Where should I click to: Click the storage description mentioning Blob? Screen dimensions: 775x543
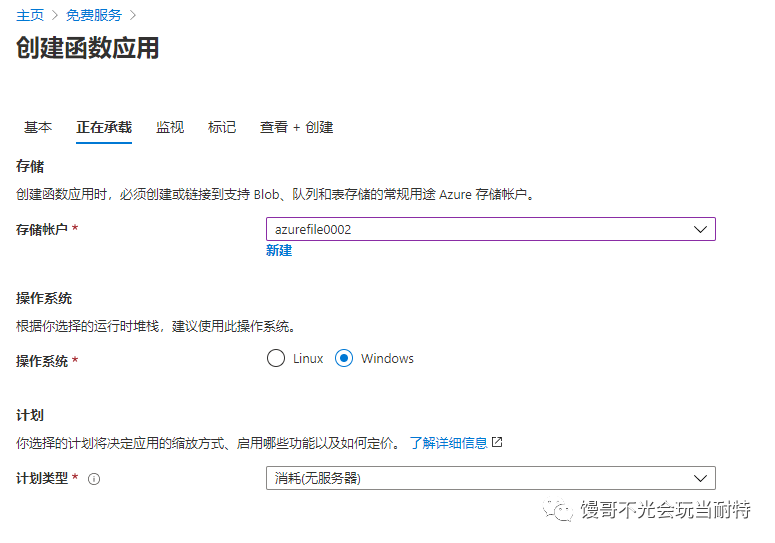pyautogui.click(x=276, y=195)
